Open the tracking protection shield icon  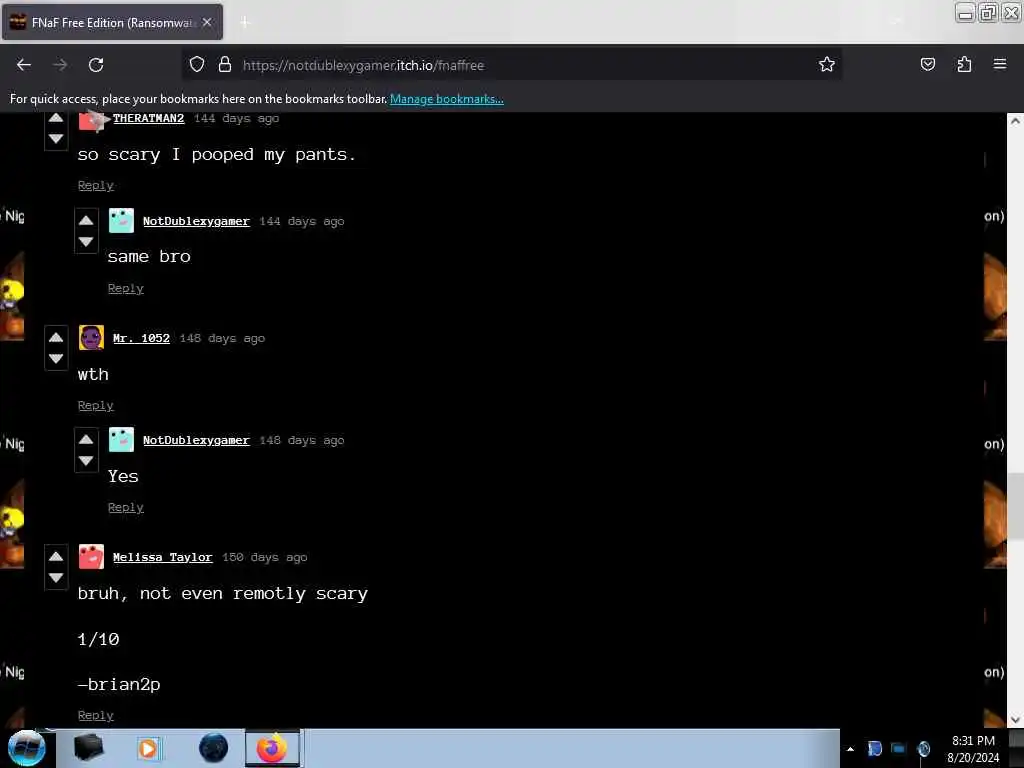point(197,65)
